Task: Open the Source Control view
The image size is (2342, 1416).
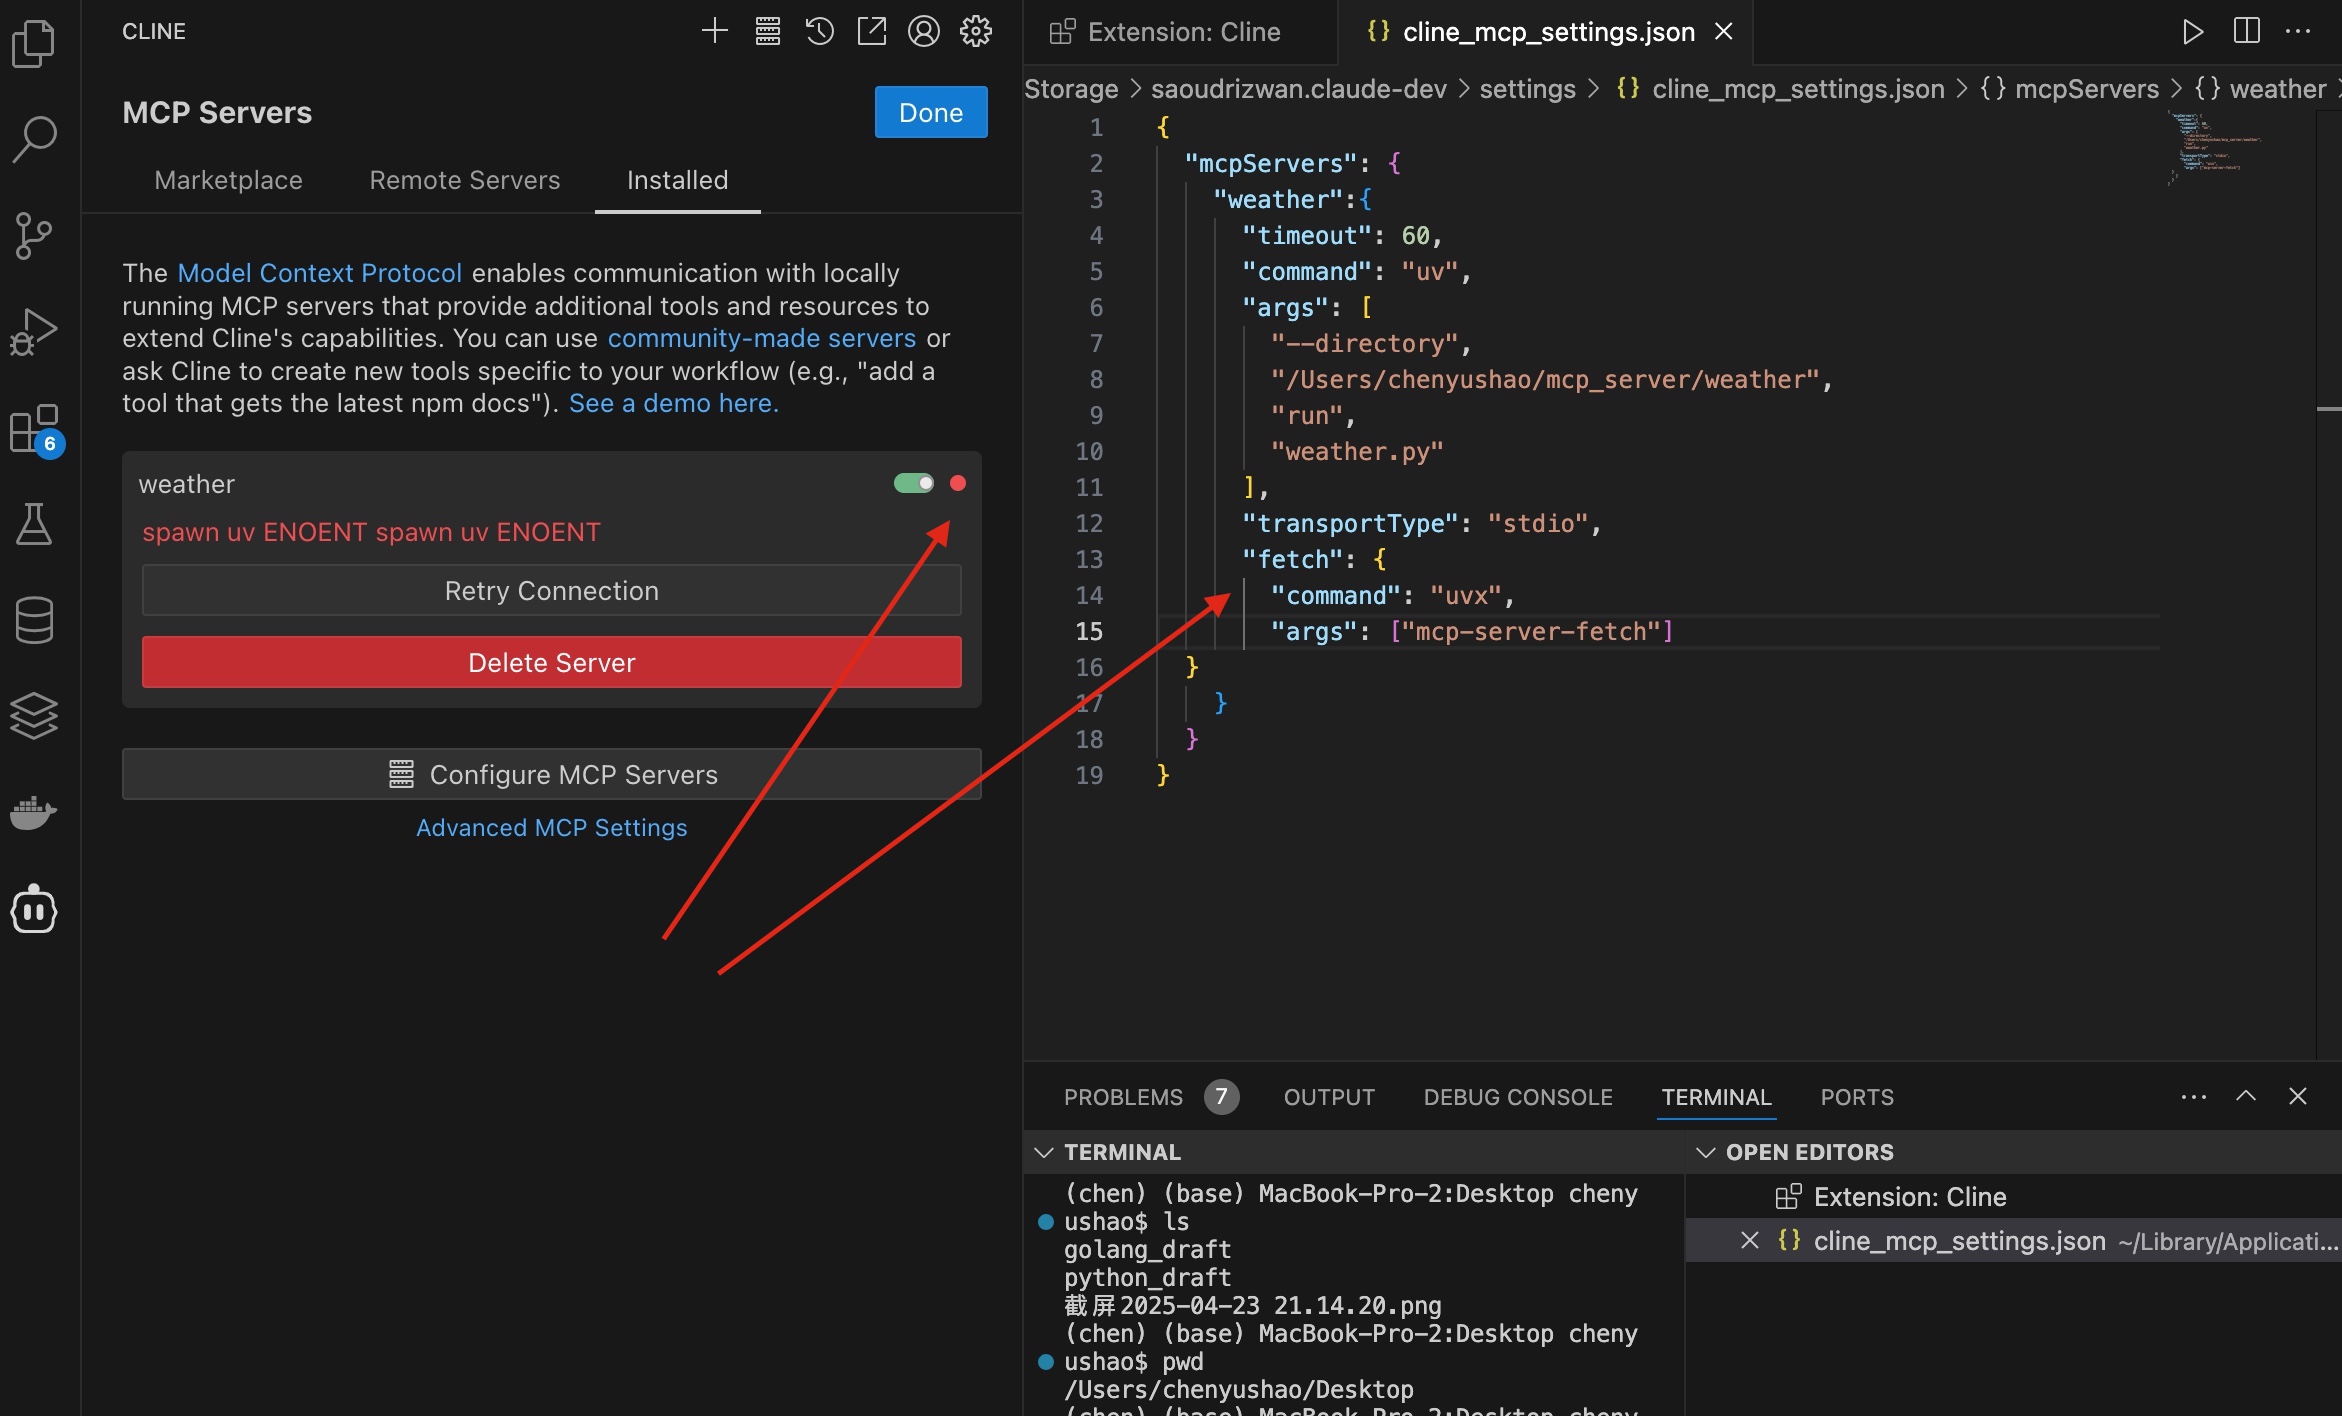Action: coord(34,235)
